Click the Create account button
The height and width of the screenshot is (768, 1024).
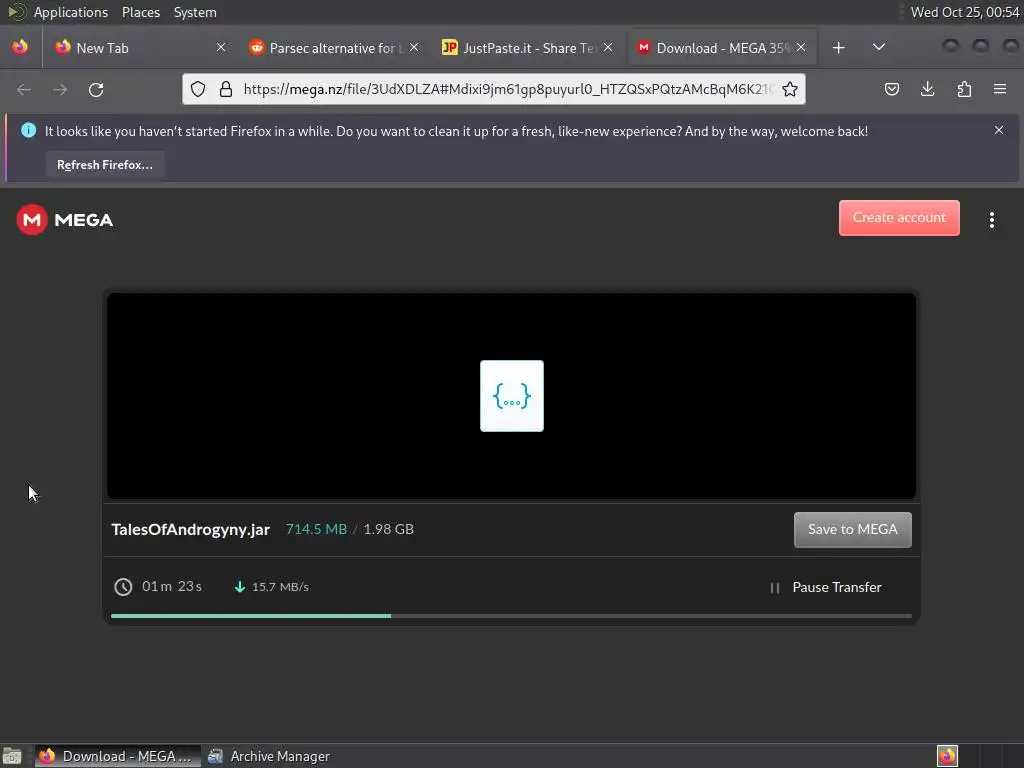pyautogui.click(x=899, y=217)
